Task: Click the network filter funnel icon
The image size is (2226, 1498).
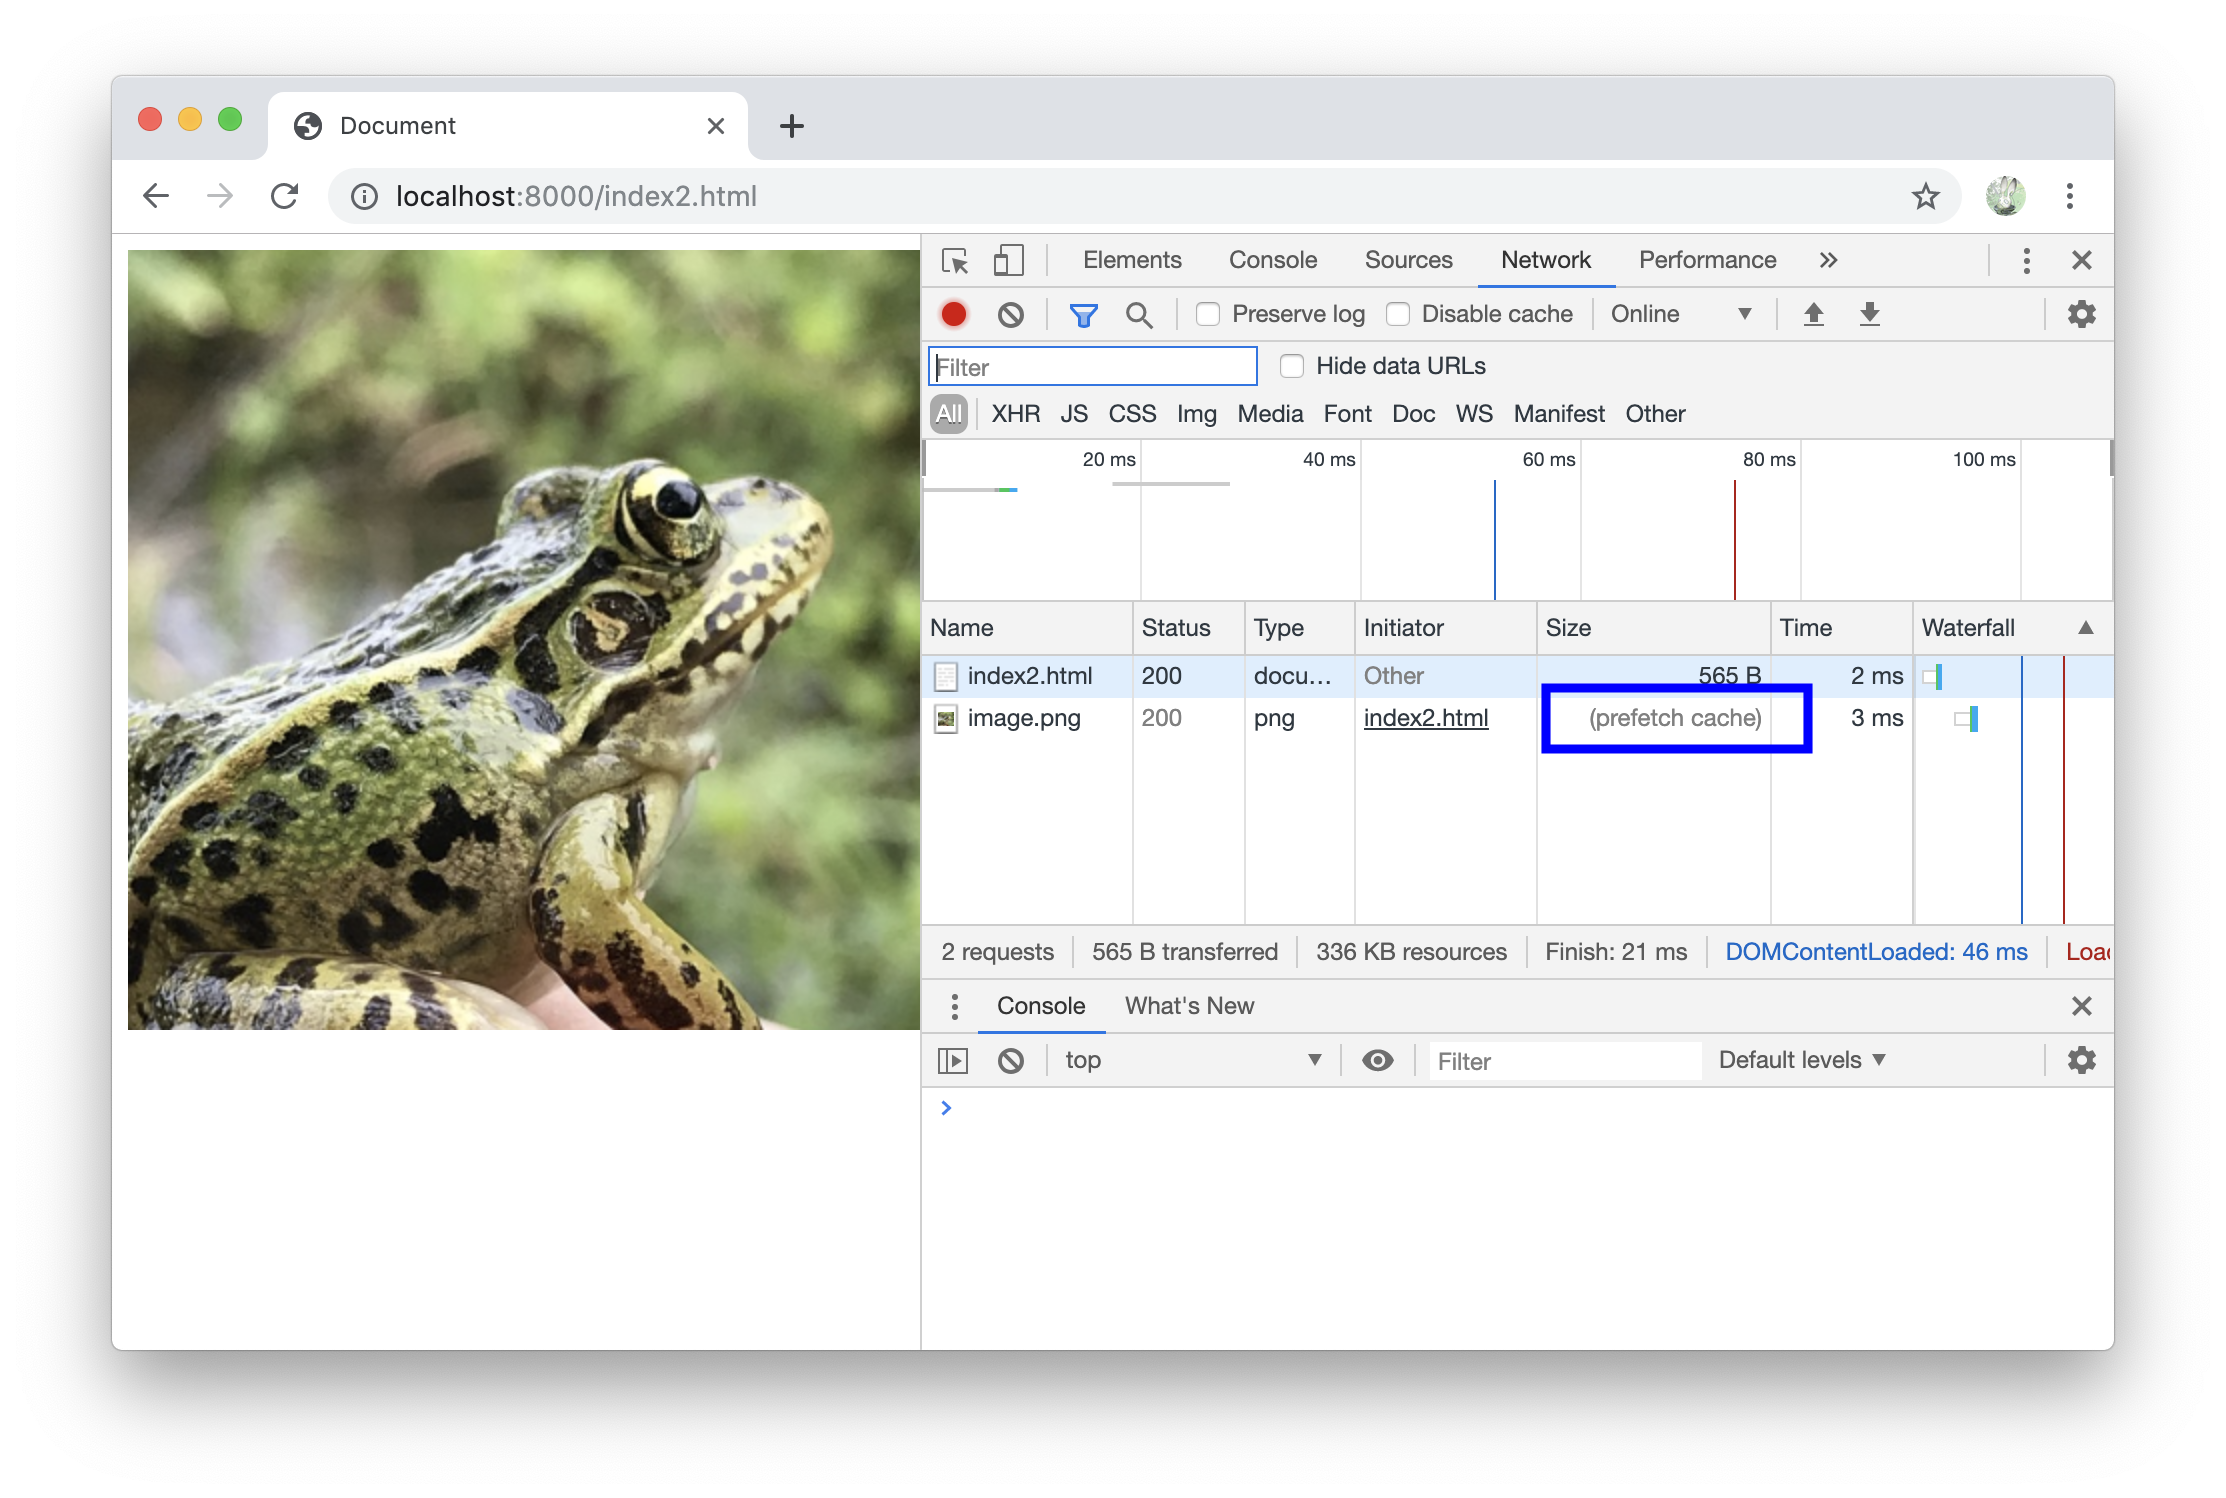Action: (x=1083, y=315)
